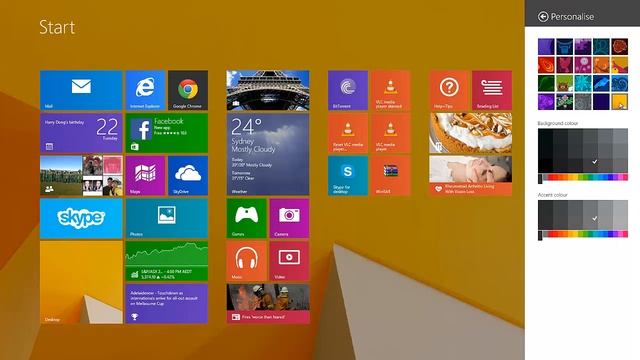Open the green Finance chart tile

(167, 261)
